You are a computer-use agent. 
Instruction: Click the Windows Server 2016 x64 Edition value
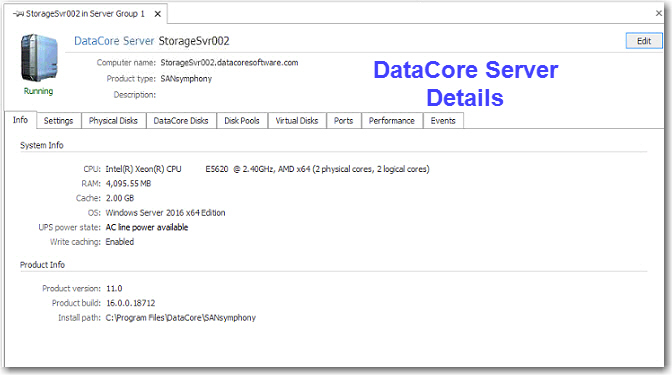click(165, 213)
